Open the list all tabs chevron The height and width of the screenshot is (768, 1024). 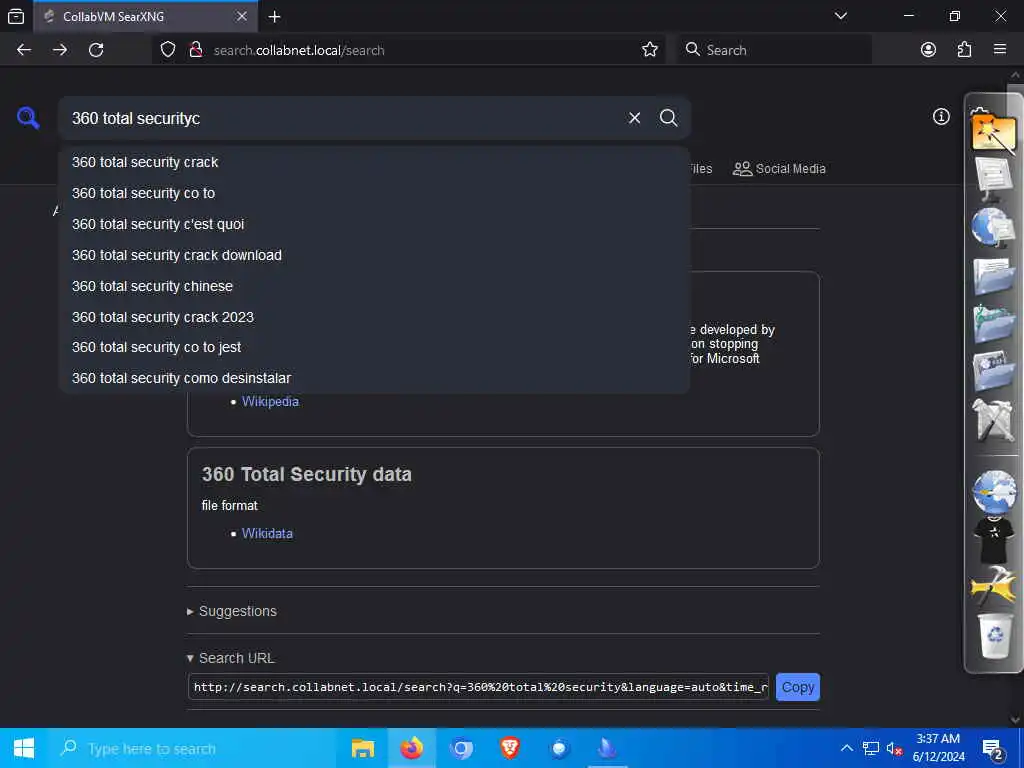(841, 16)
